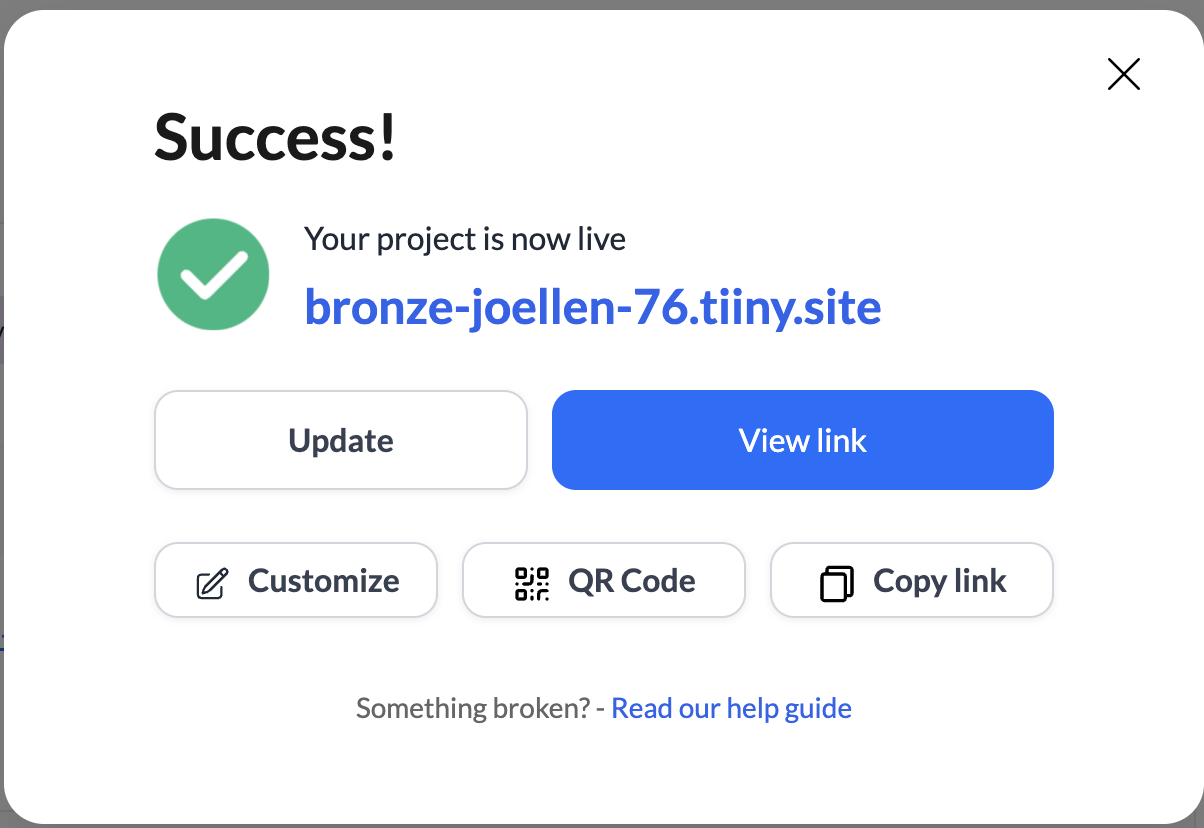Click the Something broken? helper text
1204x828 pixels.
(474, 708)
